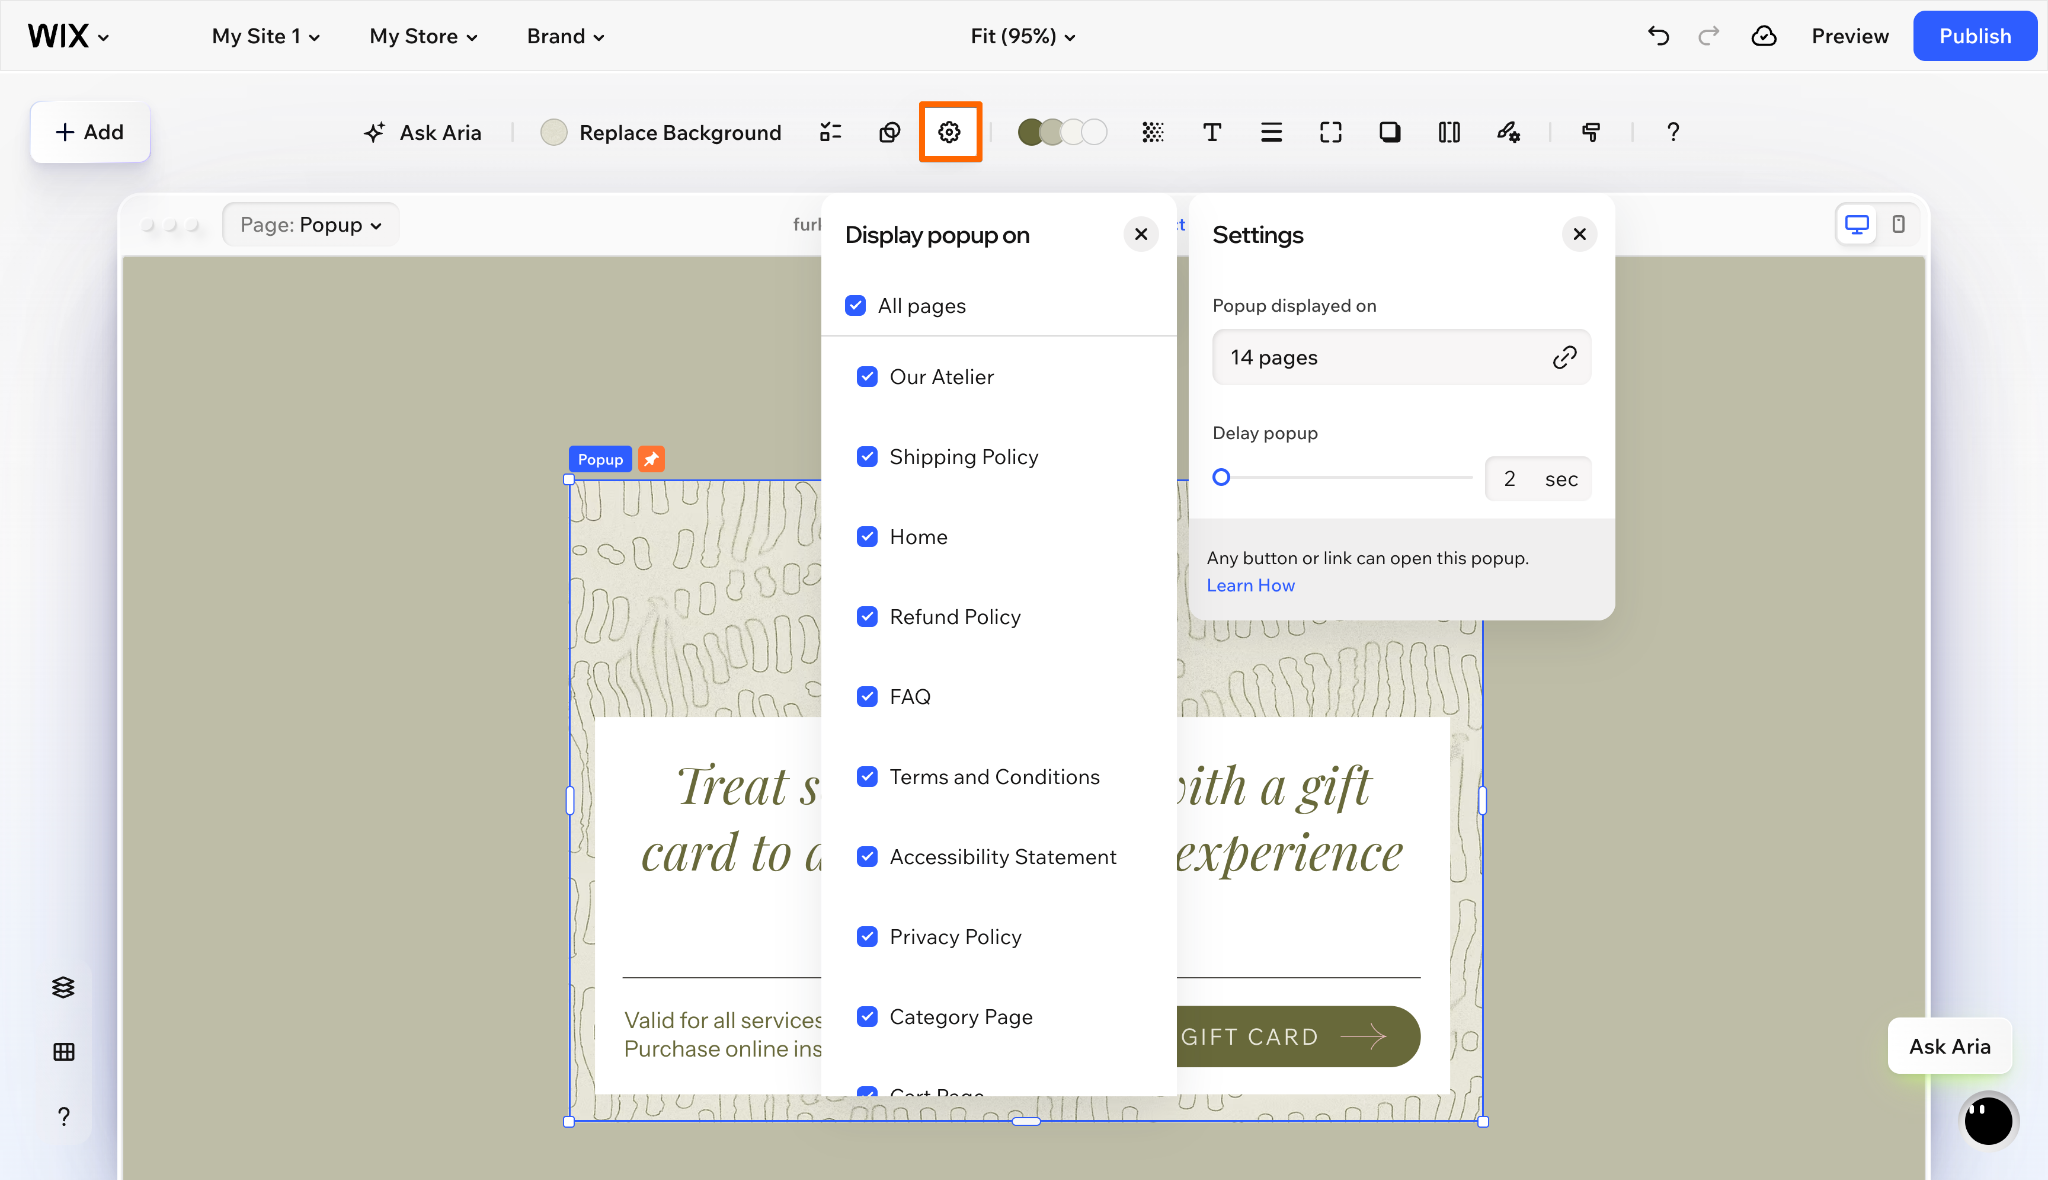Viewport: 2048px width, 1180px height.
Task: Click the Delay popup slider handle
Action: click(1221, 478)
